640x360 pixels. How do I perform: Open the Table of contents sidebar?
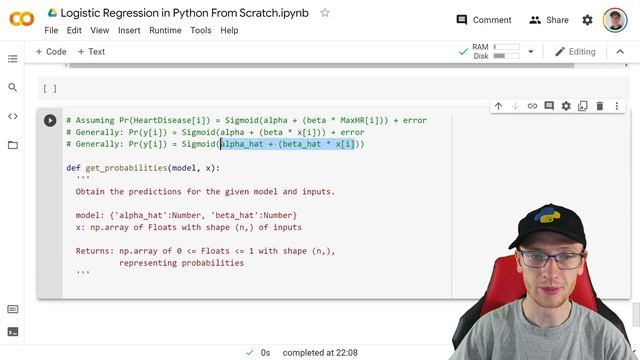(x=13, y=59)
